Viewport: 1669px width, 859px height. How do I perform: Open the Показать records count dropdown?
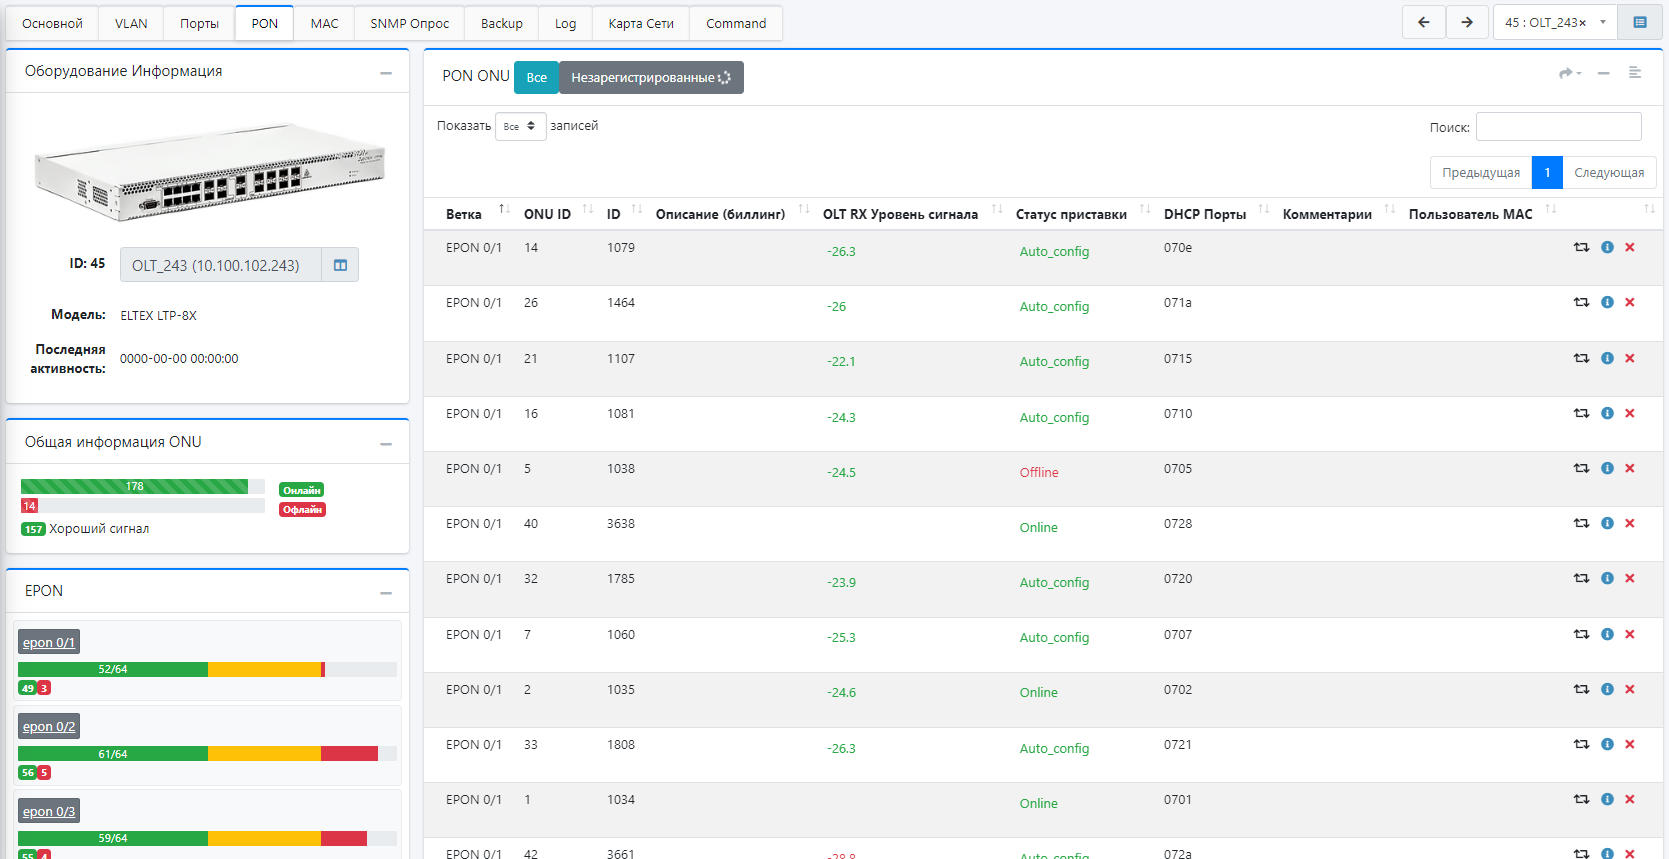click(x=520, y=126)
